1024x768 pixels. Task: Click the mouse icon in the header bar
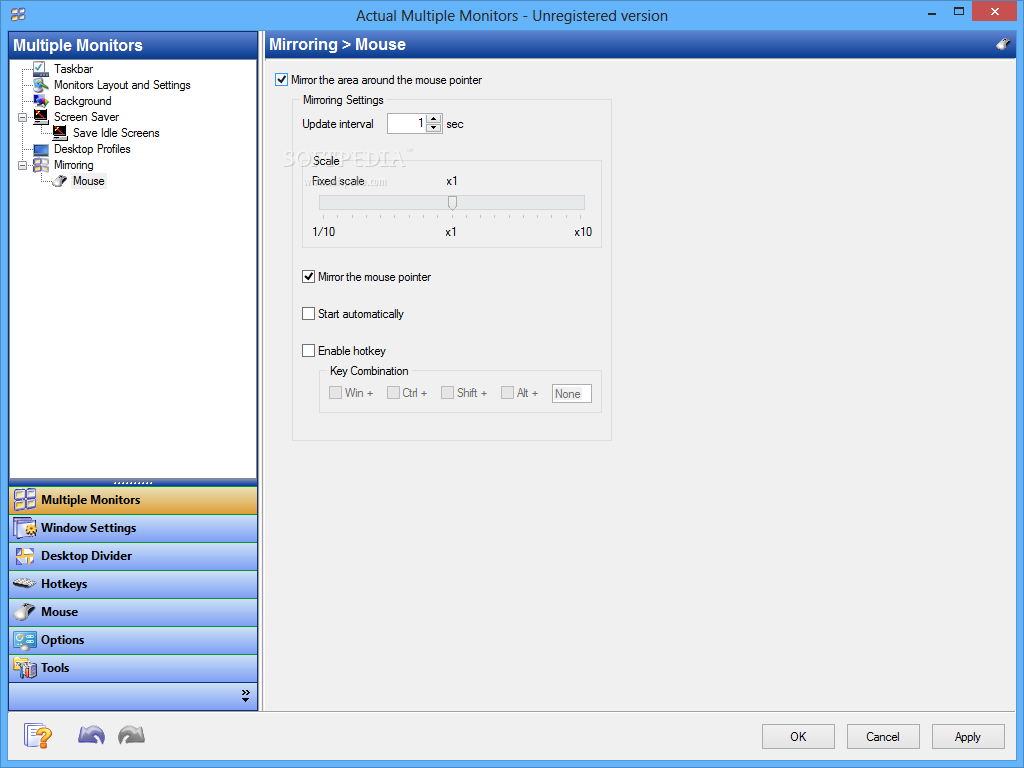pyautogui.click(x=1003, y=44)
